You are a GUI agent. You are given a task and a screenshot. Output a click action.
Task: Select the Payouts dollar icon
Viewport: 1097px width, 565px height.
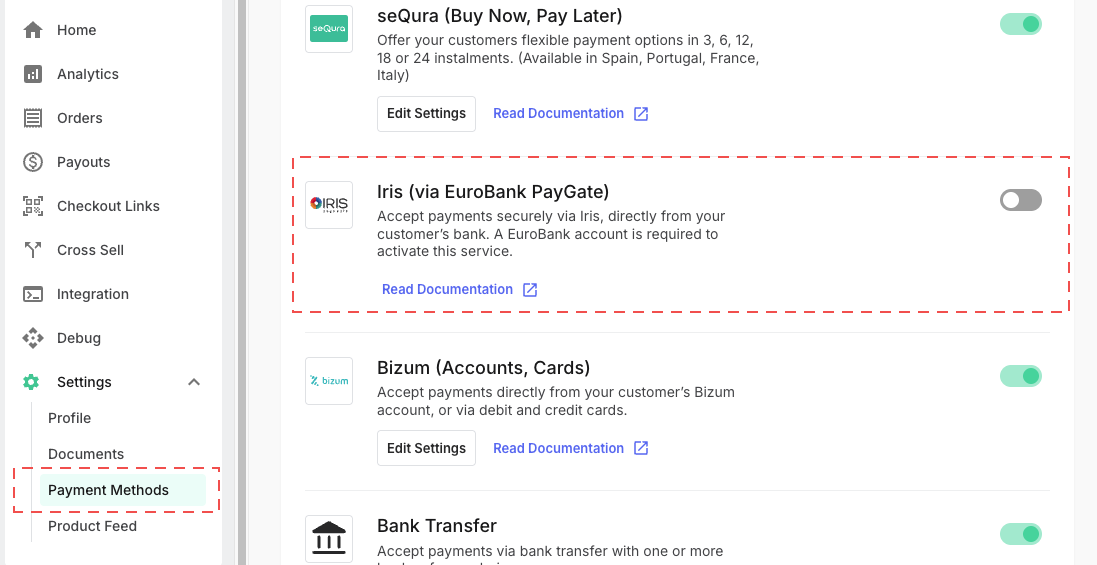[33, 162]
